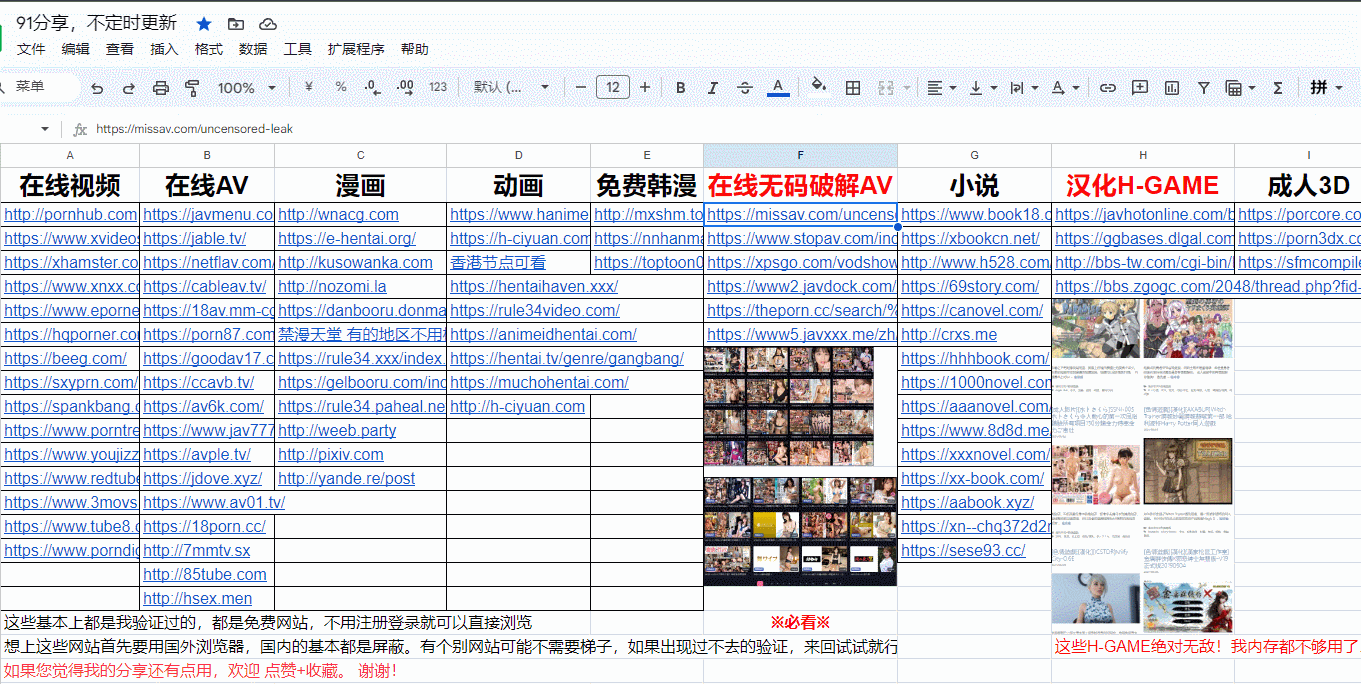Click the undo icon in the toolbar
Image resolution: width=1361 pixels, height=684 pixels.
tap(97, 88)
